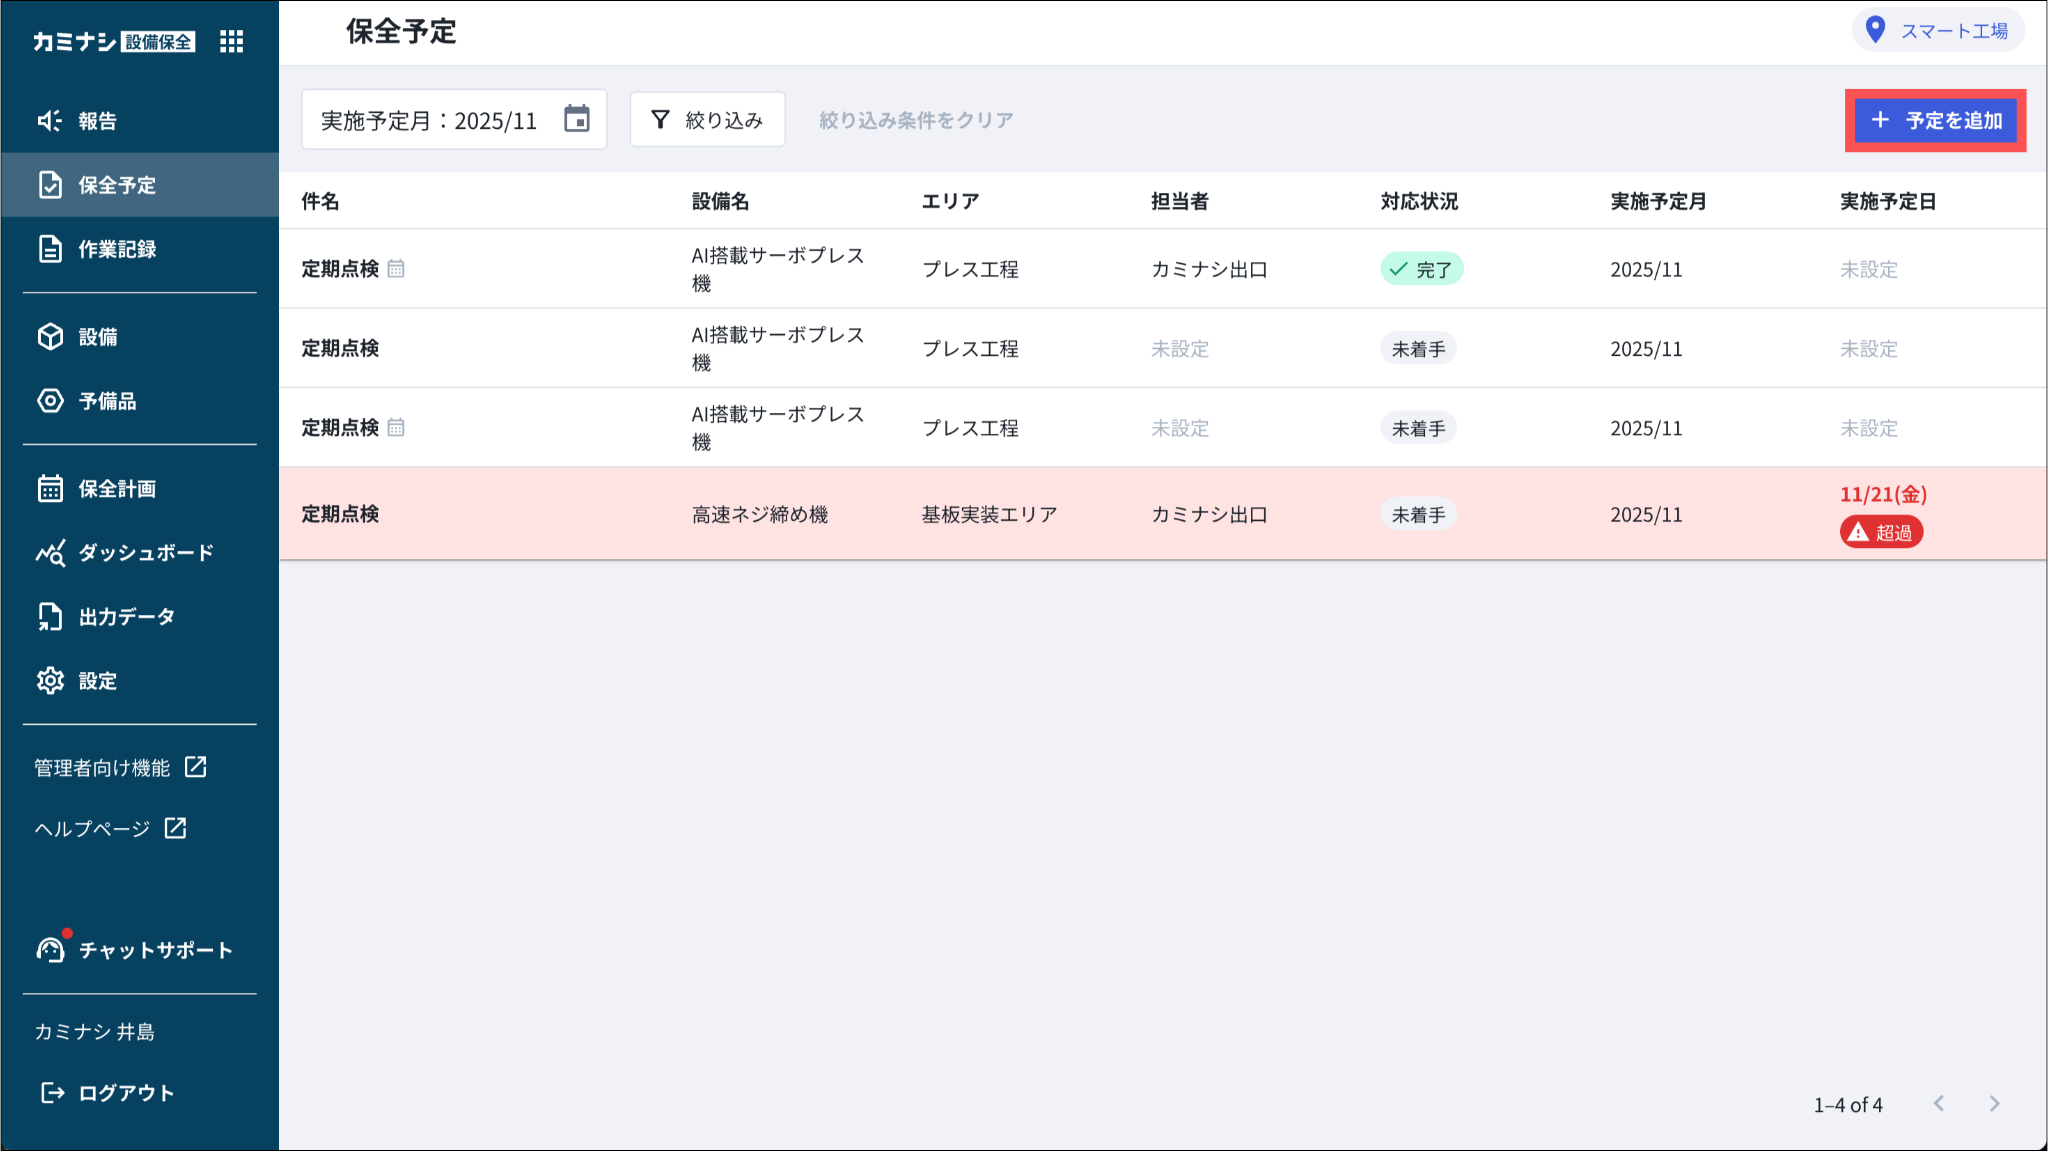Click the 絞り込み filter funnel icon

click(x=660, y=120)
